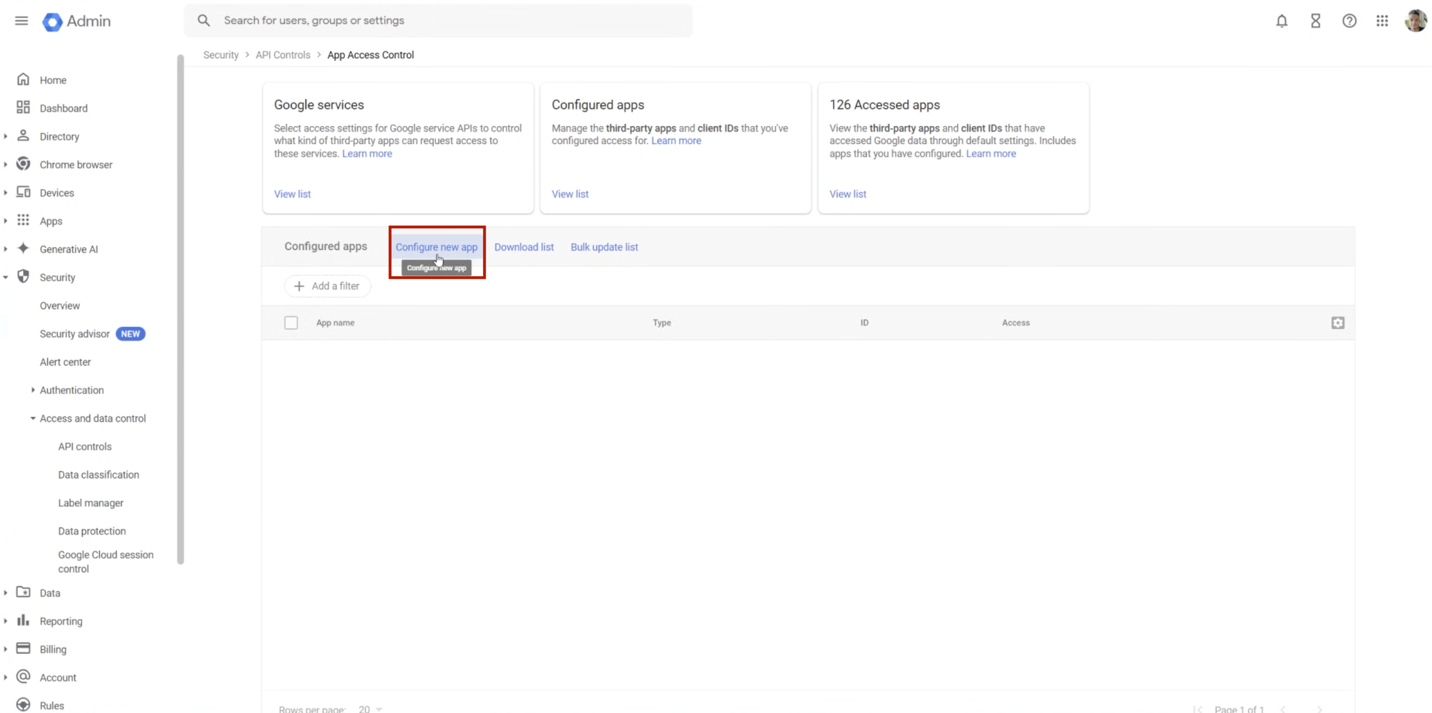Open Data protection in sidebar
This screenshot has width=1432, height=713.
point(92,531)
